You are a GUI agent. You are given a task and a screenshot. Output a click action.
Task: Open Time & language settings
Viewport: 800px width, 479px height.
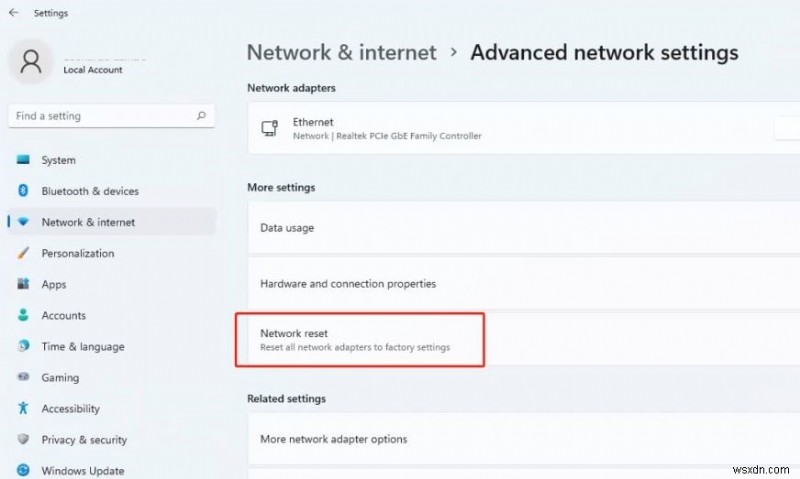pyautogui.click(x=82, y=347)
